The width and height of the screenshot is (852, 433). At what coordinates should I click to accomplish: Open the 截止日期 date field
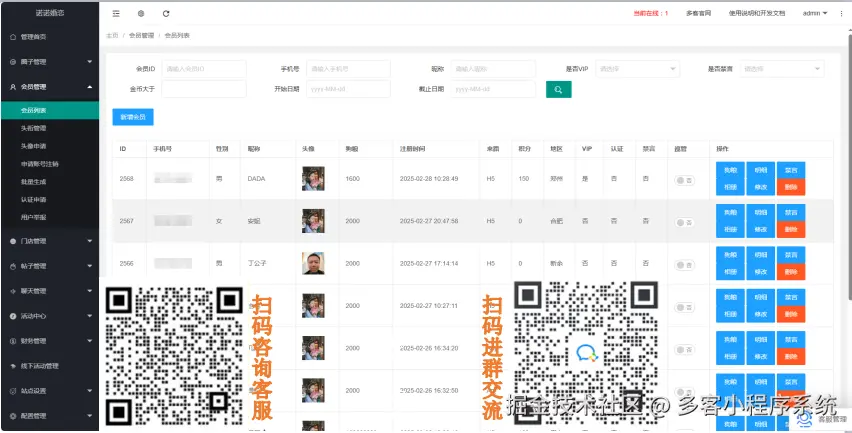[493, 89]
